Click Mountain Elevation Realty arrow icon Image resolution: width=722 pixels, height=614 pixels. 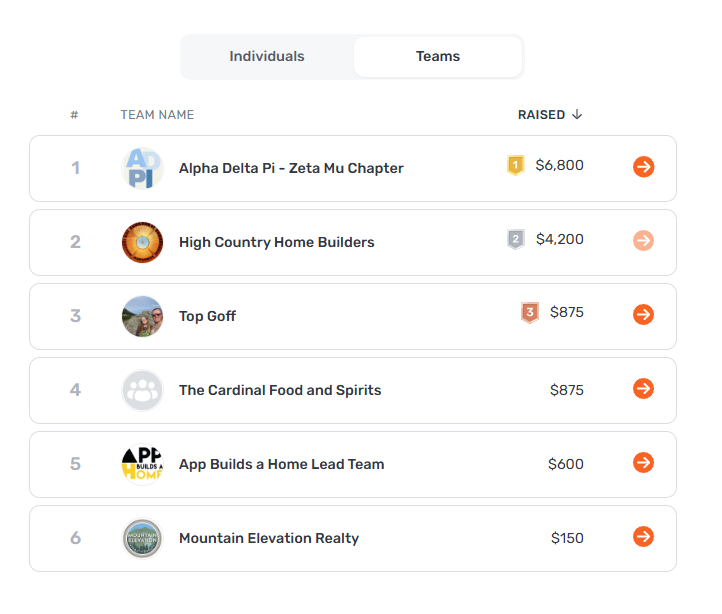[x=643, y=537]
